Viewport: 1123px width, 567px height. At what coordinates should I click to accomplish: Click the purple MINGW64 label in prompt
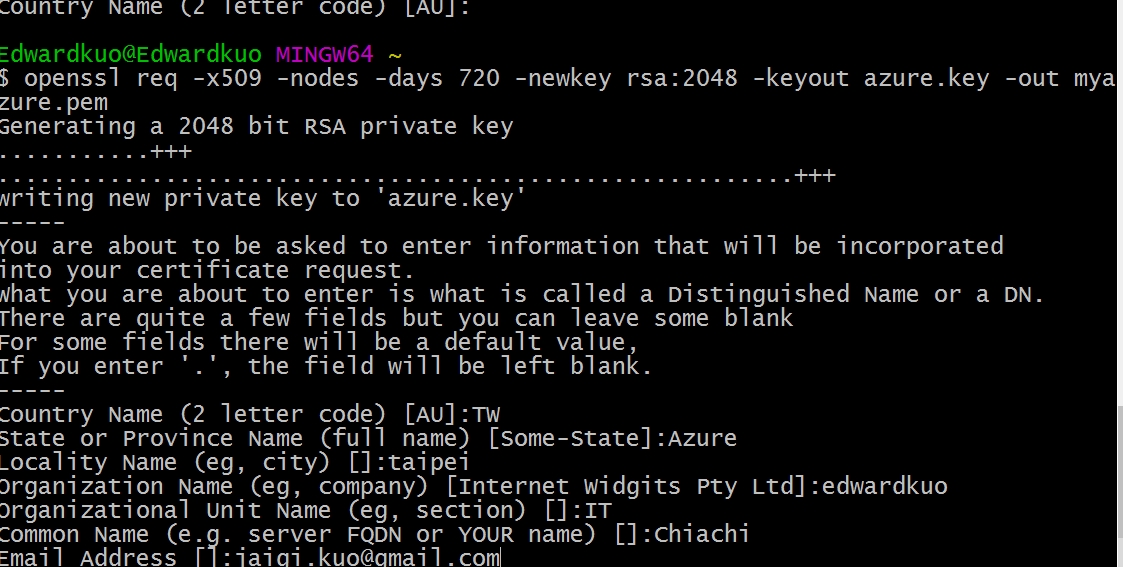click(x=324, y=54)
